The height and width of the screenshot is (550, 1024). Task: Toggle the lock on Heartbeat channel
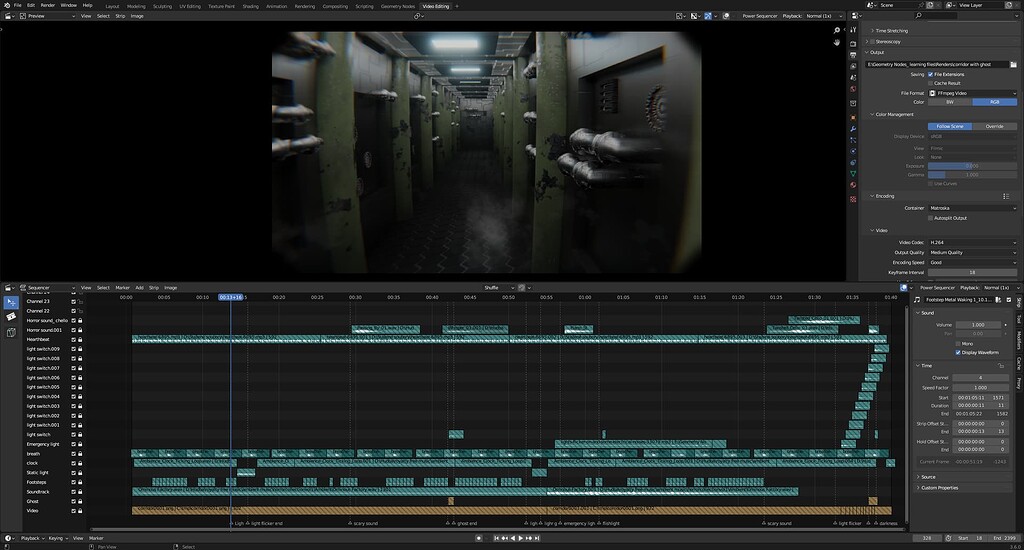(80, 339)
